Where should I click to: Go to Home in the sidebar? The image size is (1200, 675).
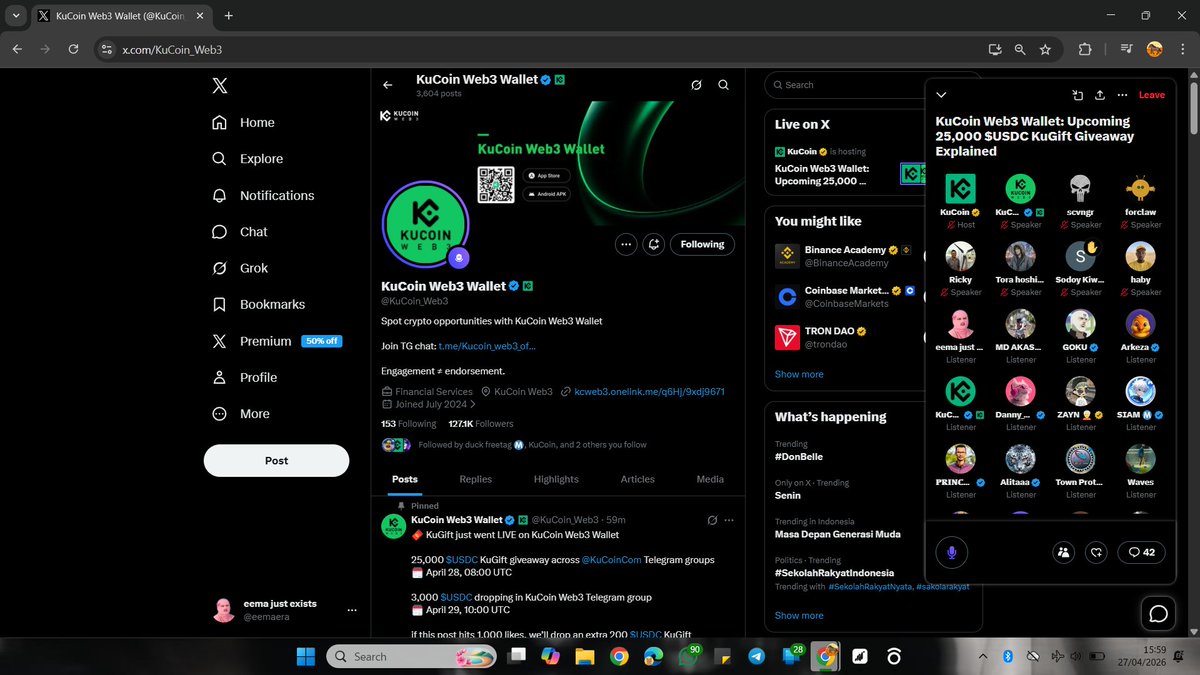point(243,122)
